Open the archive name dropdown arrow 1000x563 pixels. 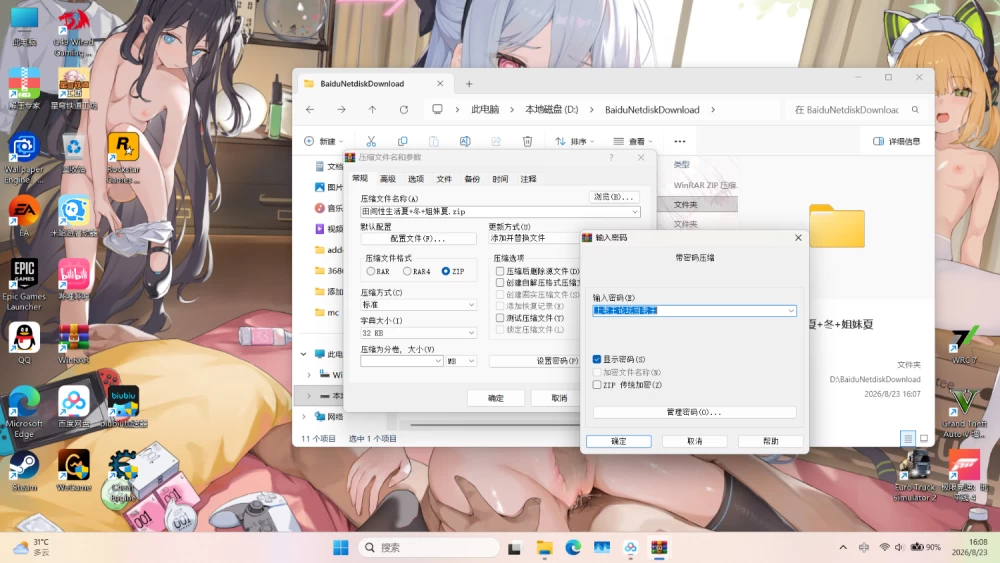pos(635,212)
